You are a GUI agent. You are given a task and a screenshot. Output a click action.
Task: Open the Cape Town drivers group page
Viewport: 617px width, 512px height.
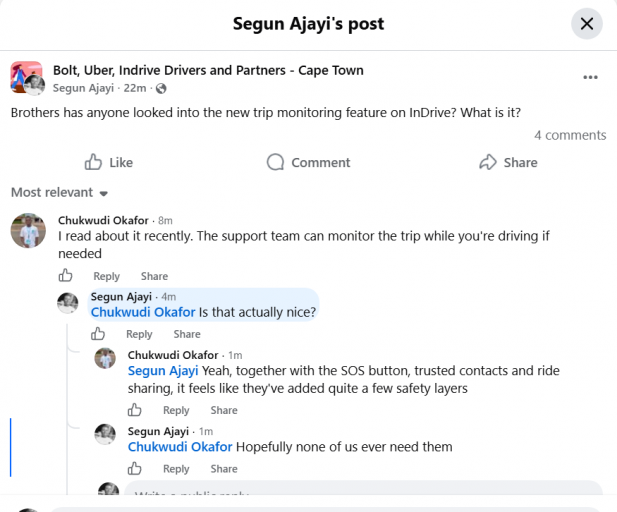(208, 70)
